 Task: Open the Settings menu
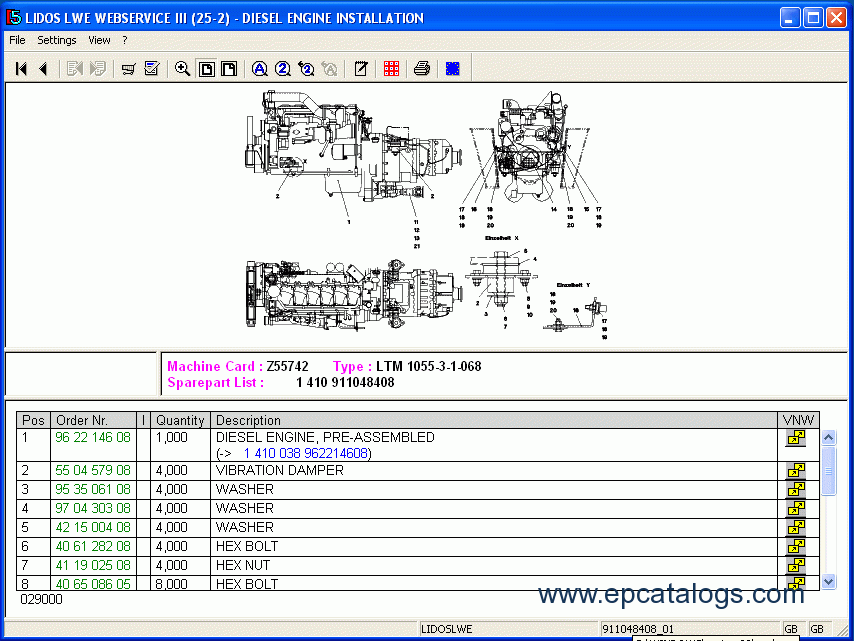57,40
